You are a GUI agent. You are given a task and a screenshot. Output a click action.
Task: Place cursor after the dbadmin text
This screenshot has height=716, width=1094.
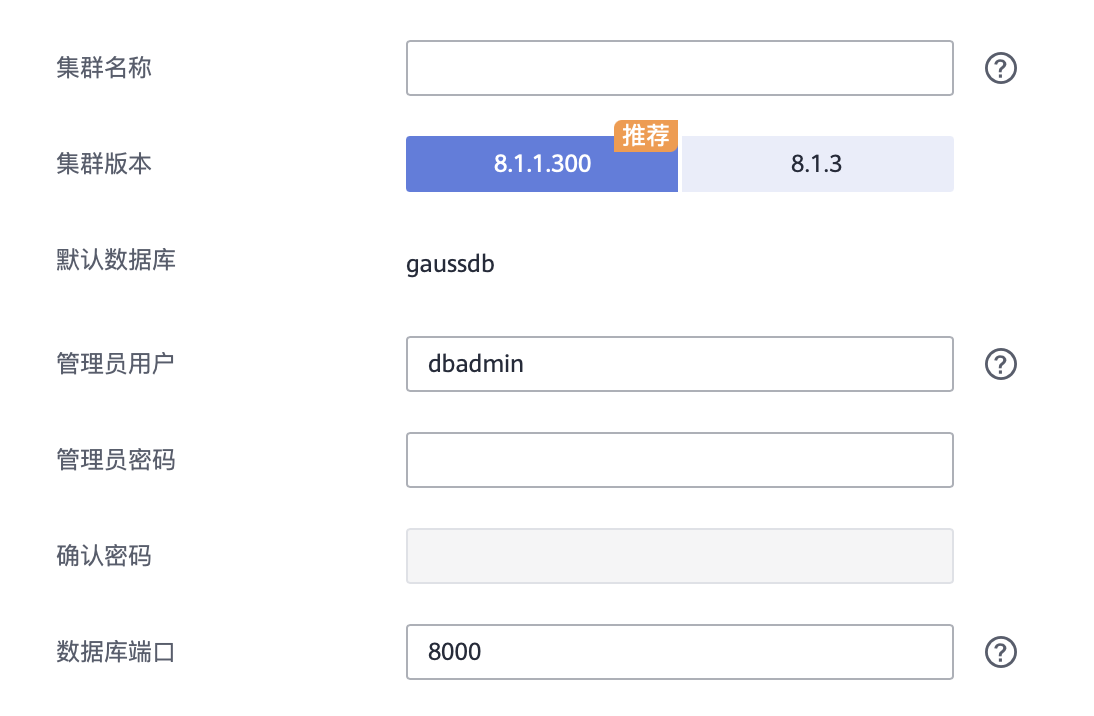point(526,364)
